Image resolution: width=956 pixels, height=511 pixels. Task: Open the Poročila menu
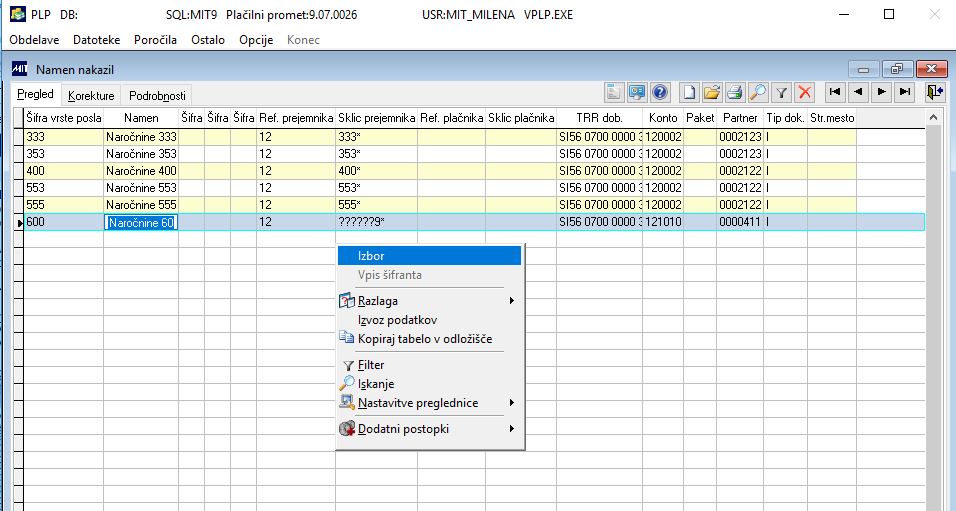coord(155,40)
